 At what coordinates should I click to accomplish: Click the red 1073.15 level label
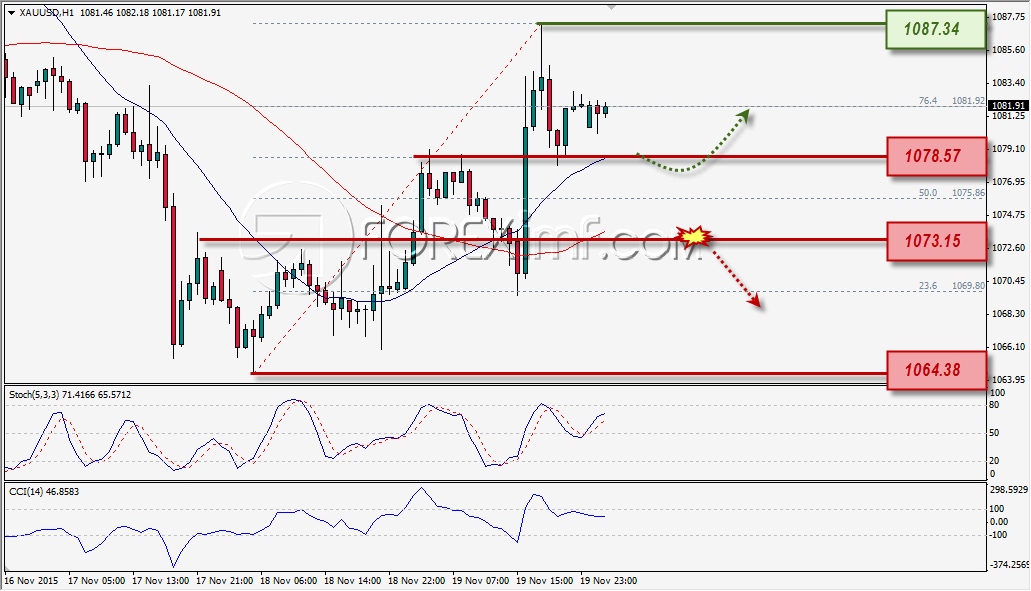(x=936, y=241)
